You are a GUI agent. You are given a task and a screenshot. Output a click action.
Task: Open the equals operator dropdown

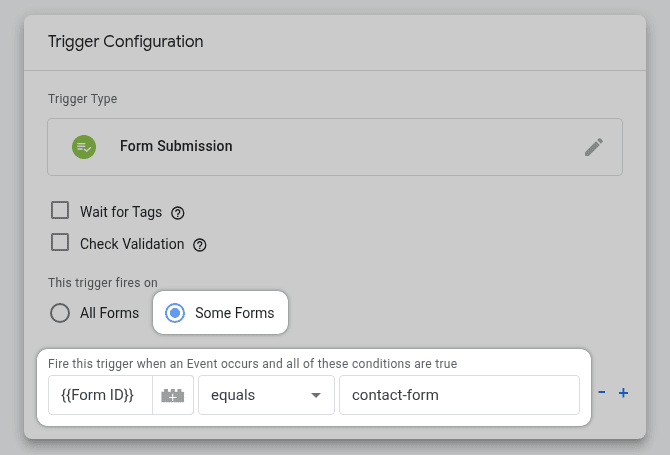266,395
